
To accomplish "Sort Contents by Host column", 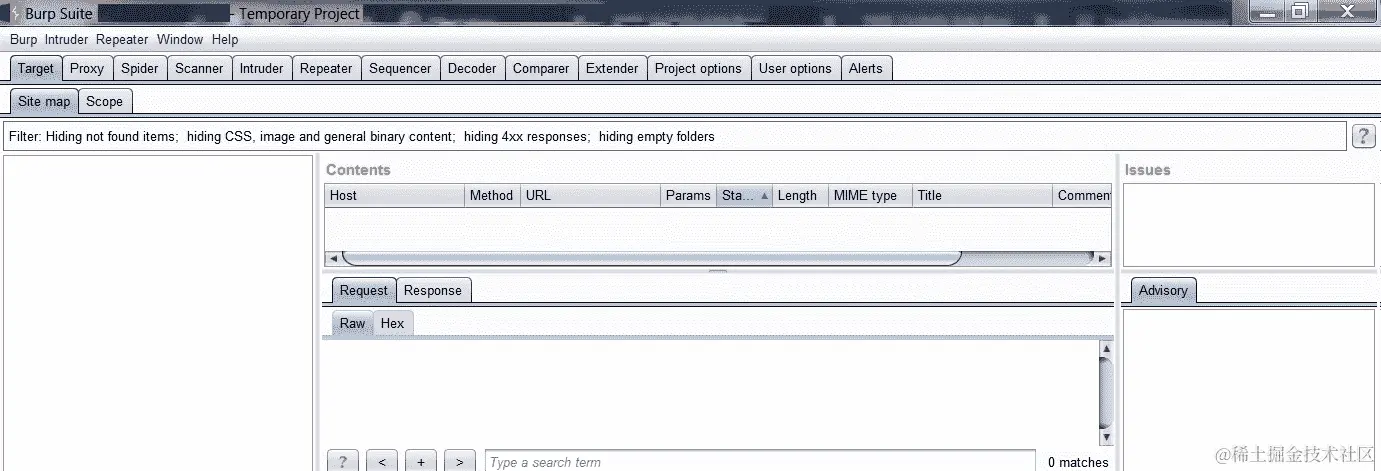I will (395, 196).
